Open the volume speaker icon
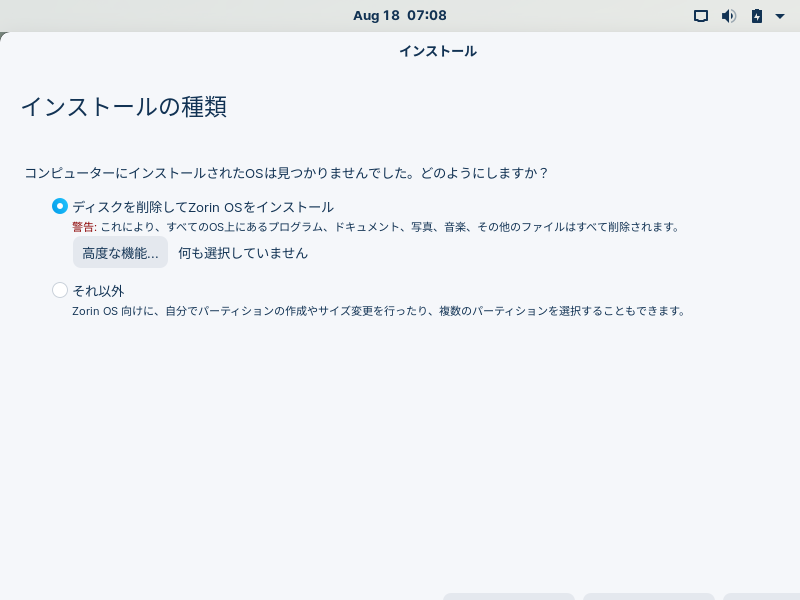This screenshot has height=600, width=800. [729, 16]
